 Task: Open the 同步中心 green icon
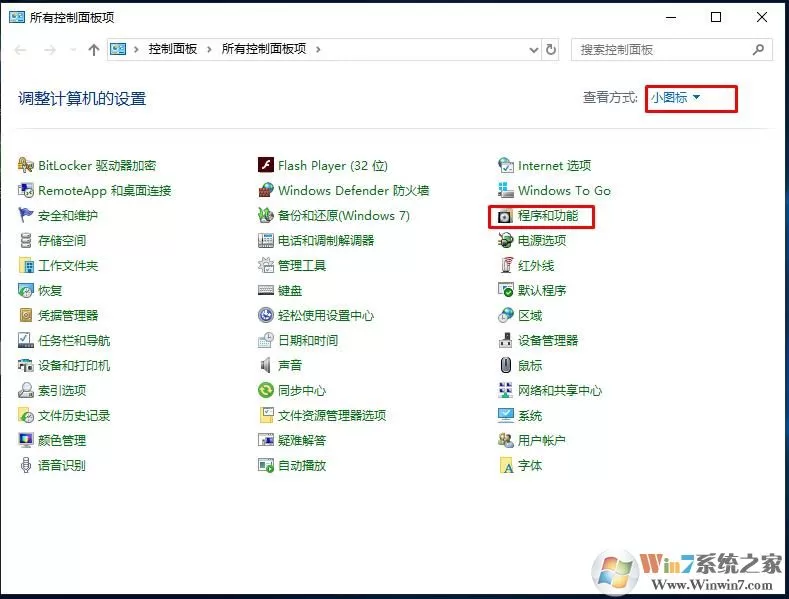tap(266, 390)
